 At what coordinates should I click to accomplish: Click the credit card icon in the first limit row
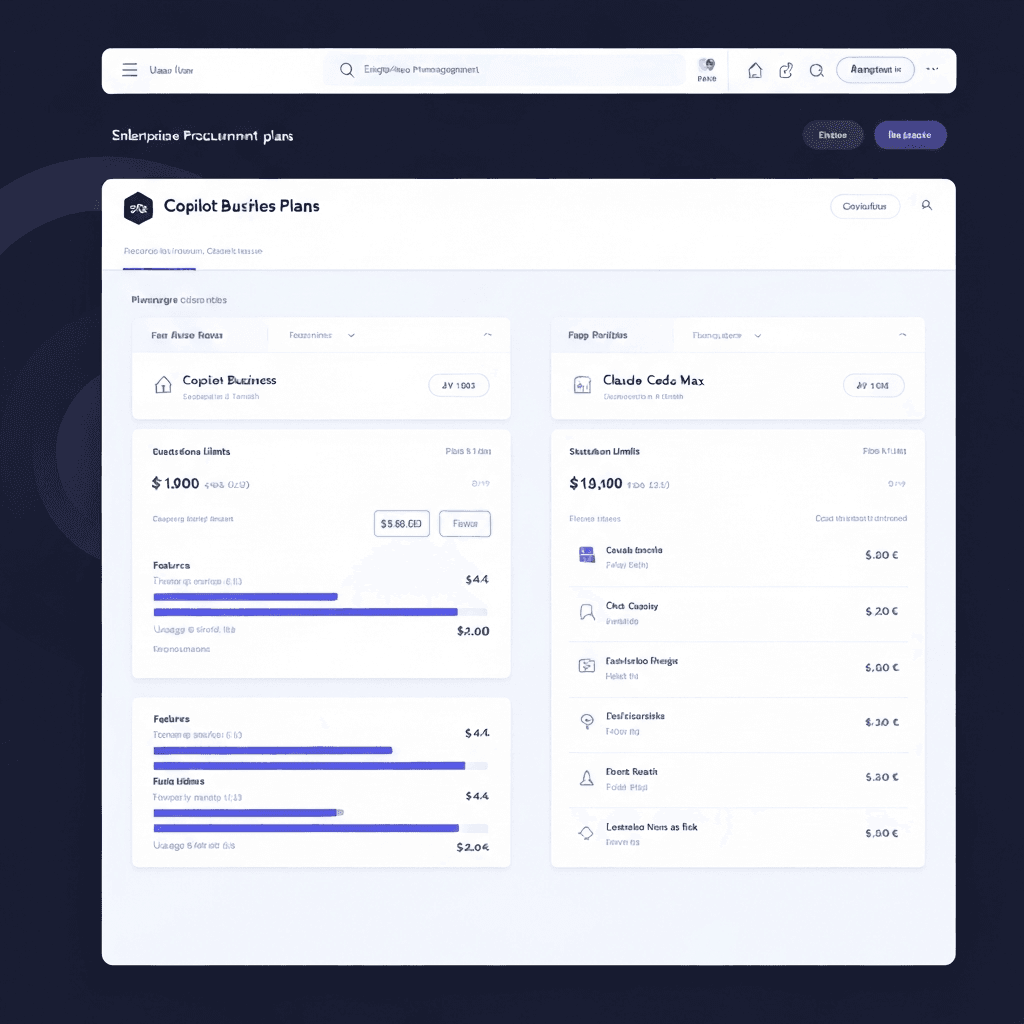pyautogui.click(x=585, y=554)
